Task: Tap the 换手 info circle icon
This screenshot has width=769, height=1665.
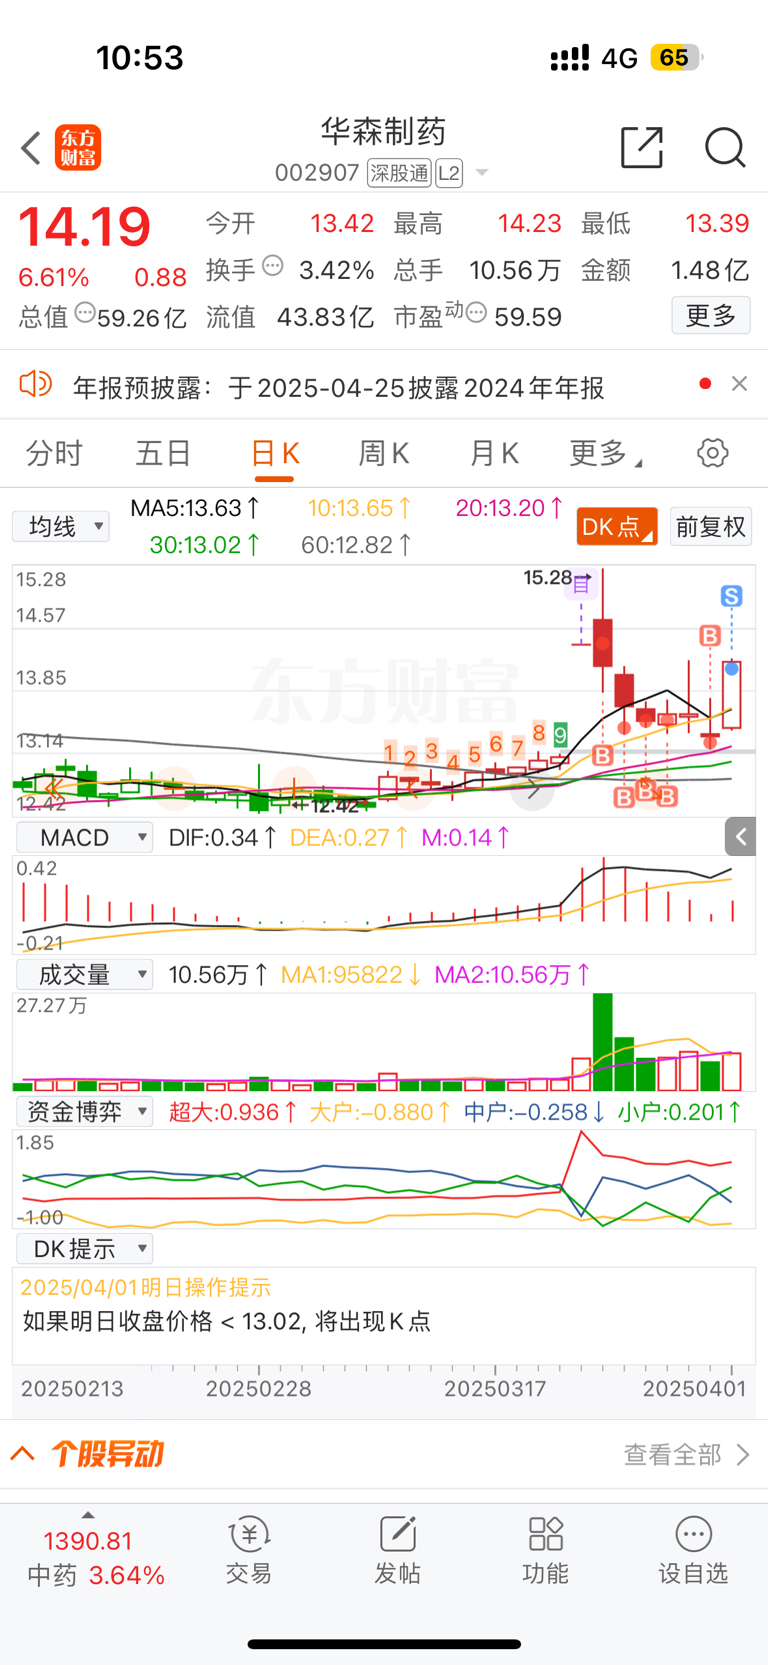Action: click(x=273, y=266)
